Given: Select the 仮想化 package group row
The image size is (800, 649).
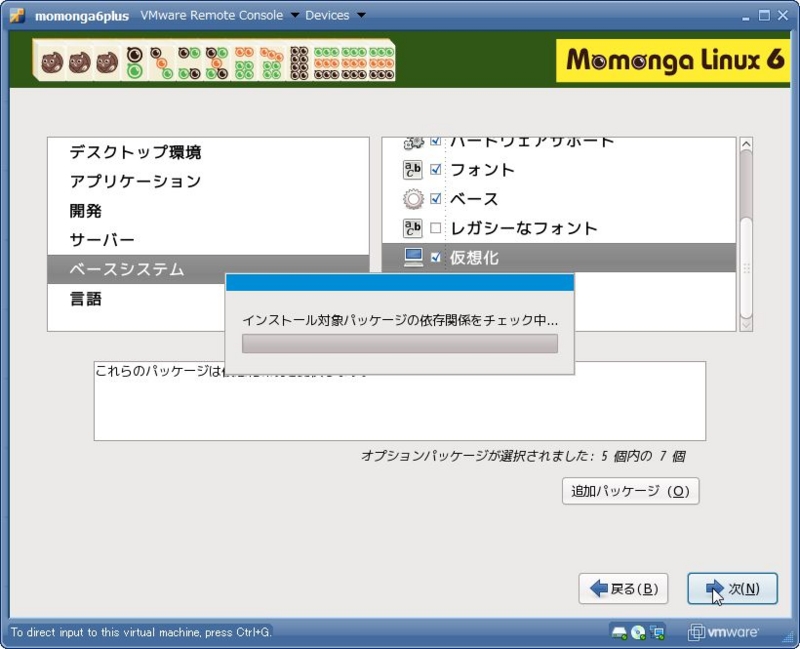Looking at the screenshot, I should point(559,257).
